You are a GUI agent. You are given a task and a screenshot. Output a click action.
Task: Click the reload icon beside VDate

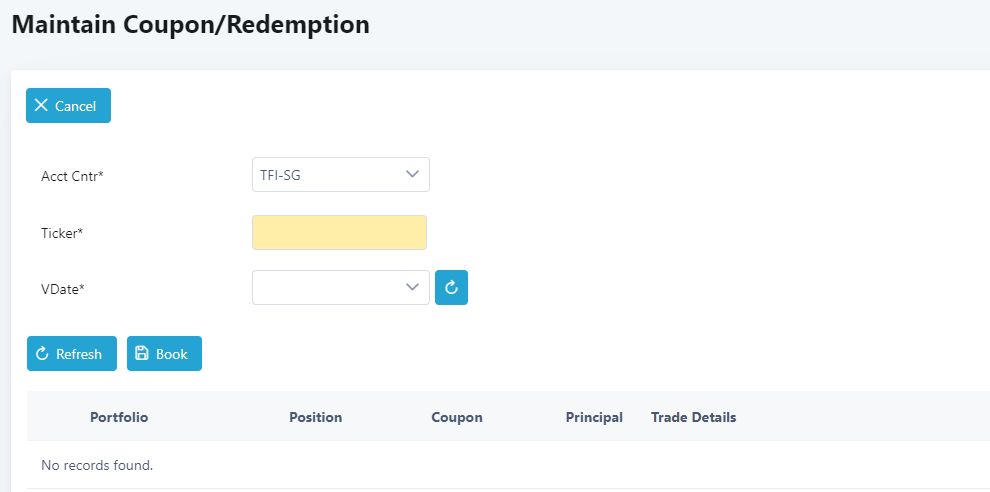point(451,288)
